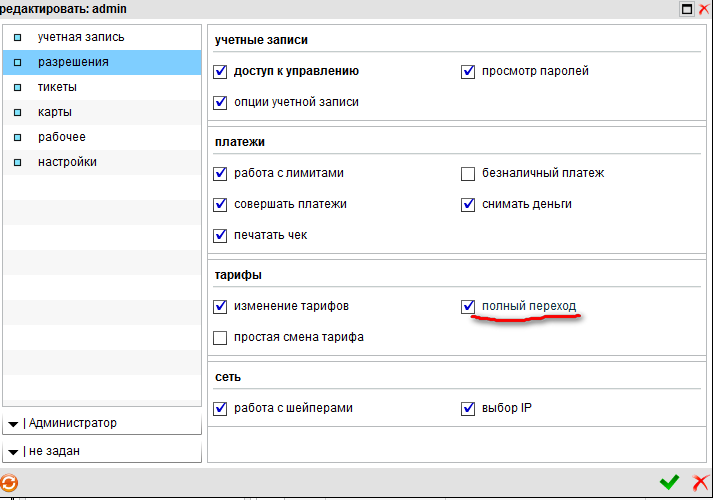The image size is (713, 500).
Task: Maximize the edit admin dialog
Action: (687, 9)
